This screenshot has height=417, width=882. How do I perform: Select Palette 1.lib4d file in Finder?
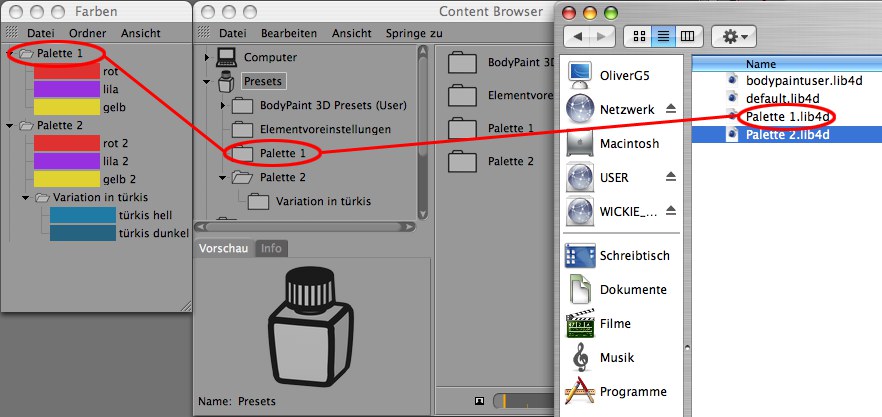point(787,116)
